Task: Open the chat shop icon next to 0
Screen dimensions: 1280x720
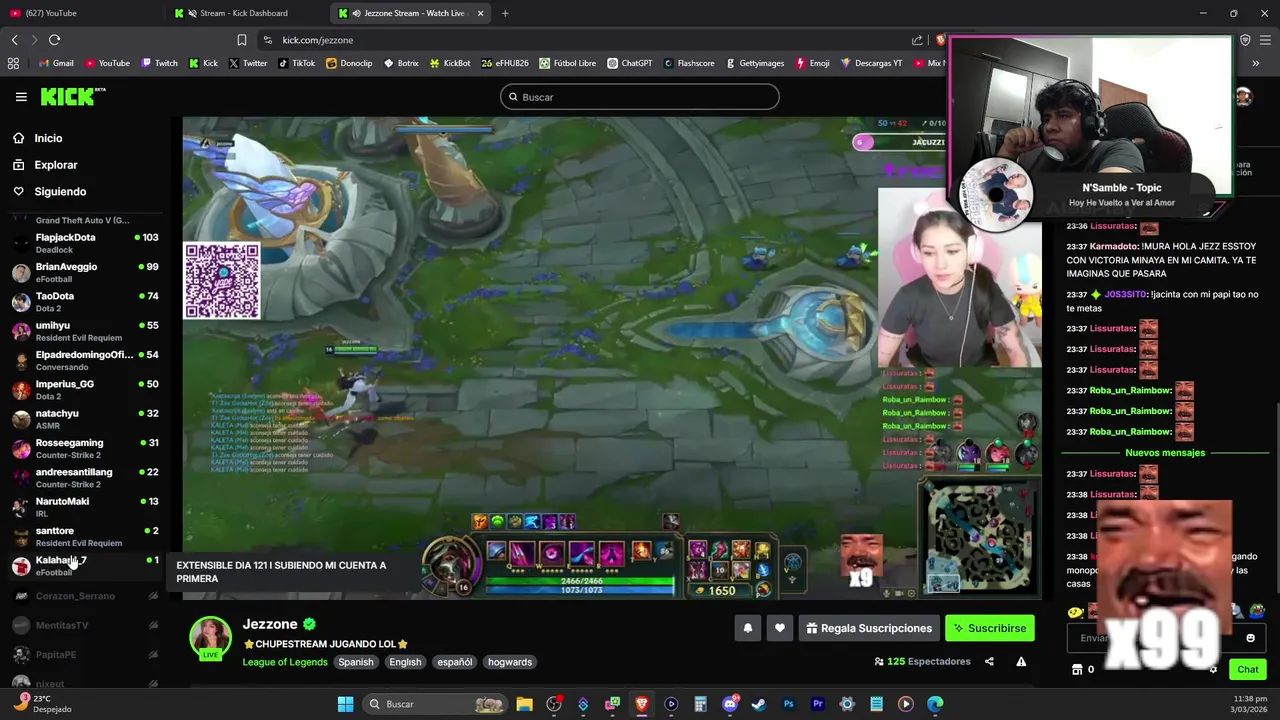Action: [1077, 669]
